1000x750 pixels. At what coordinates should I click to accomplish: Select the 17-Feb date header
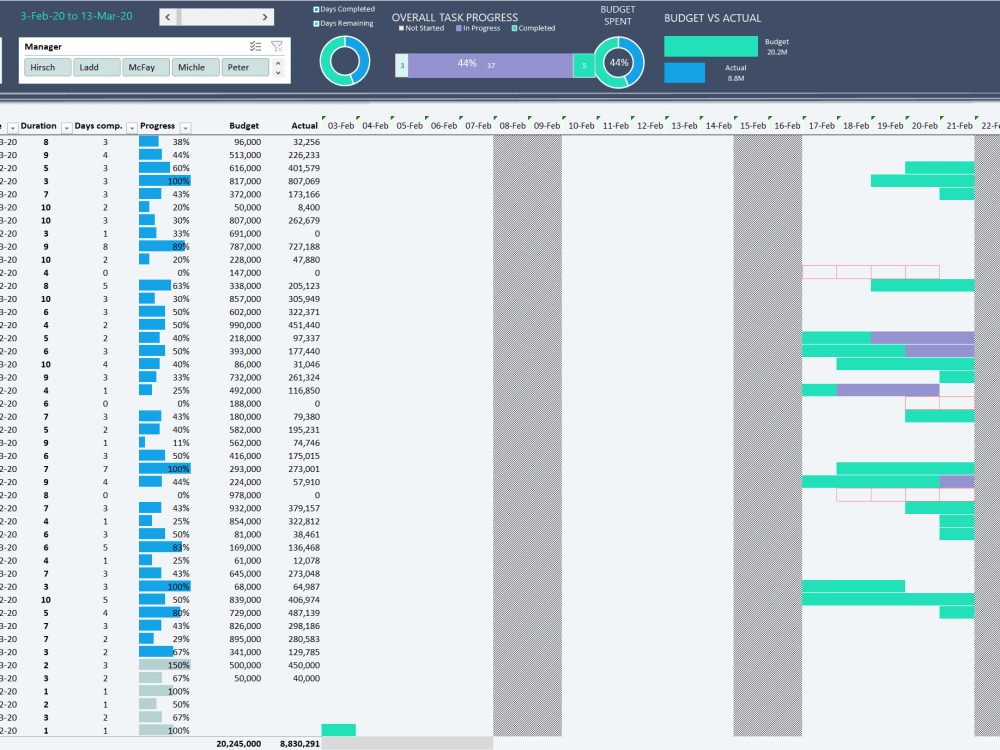[821, 126]
